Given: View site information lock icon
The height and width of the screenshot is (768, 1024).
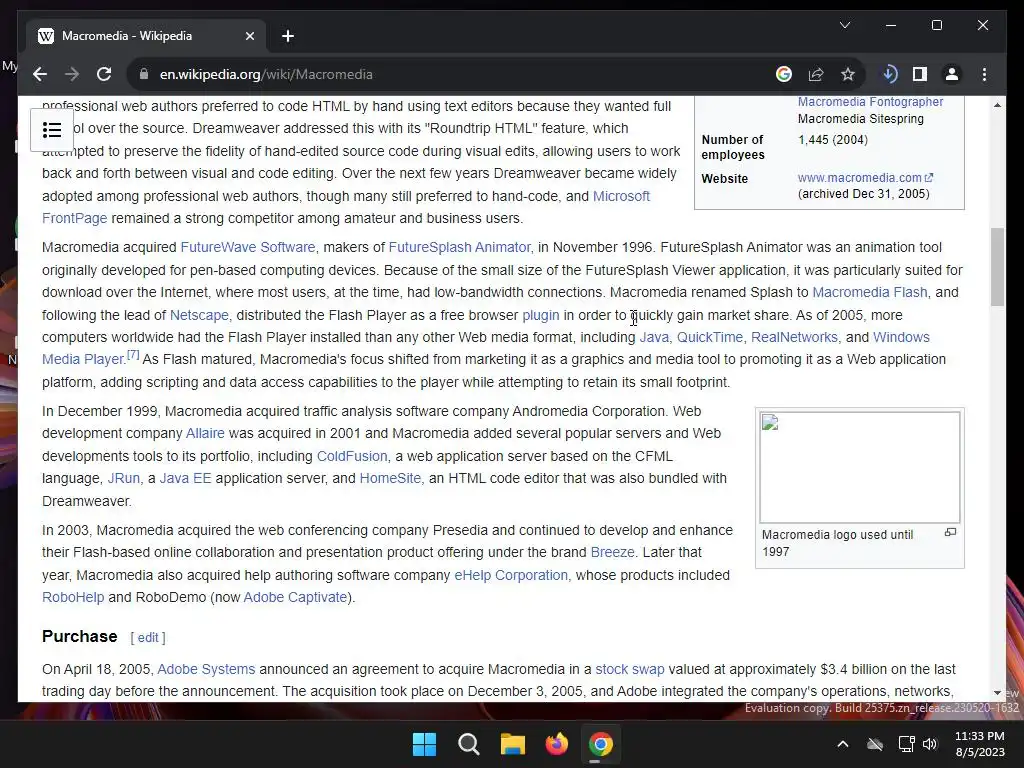Looking at the screenshot, I should (x=144, y=74).
